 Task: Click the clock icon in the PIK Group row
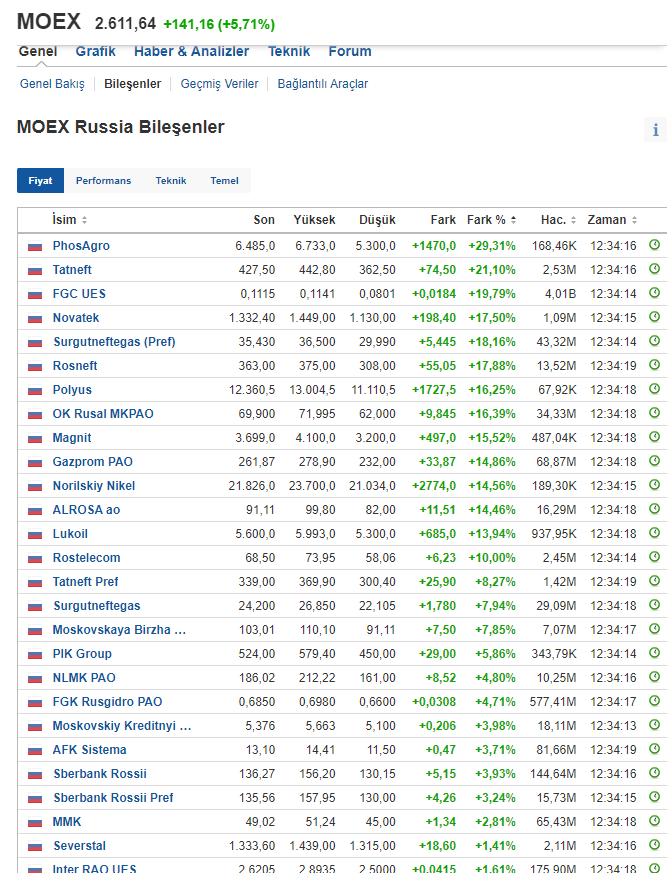point(655,652)
